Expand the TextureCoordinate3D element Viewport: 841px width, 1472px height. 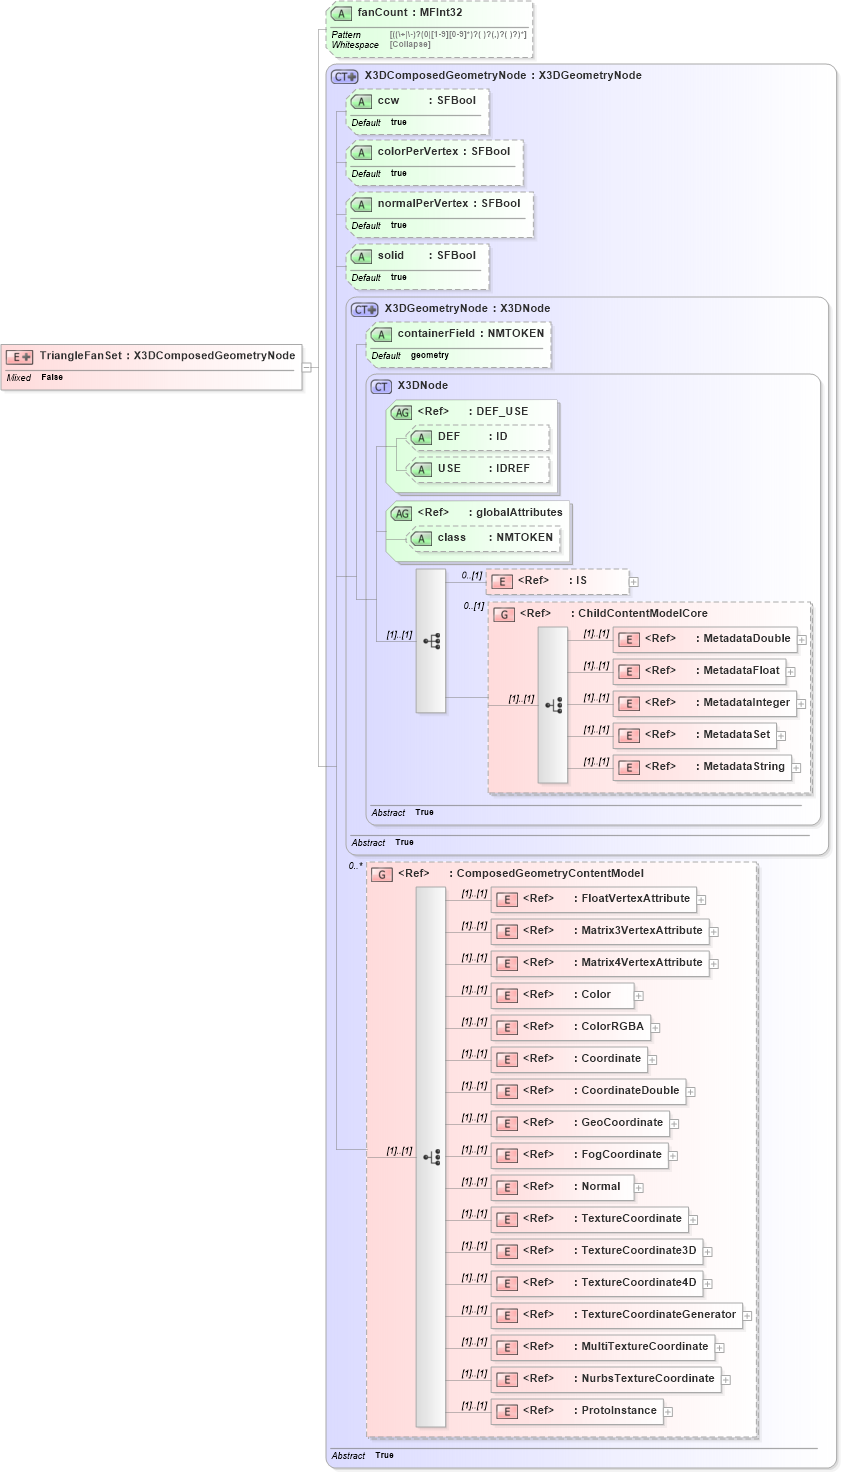pyautogui.click(x=708, y=1252)
